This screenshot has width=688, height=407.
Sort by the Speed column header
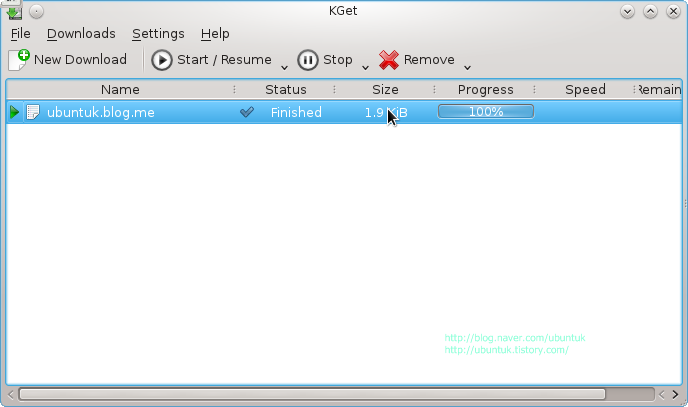585,89
